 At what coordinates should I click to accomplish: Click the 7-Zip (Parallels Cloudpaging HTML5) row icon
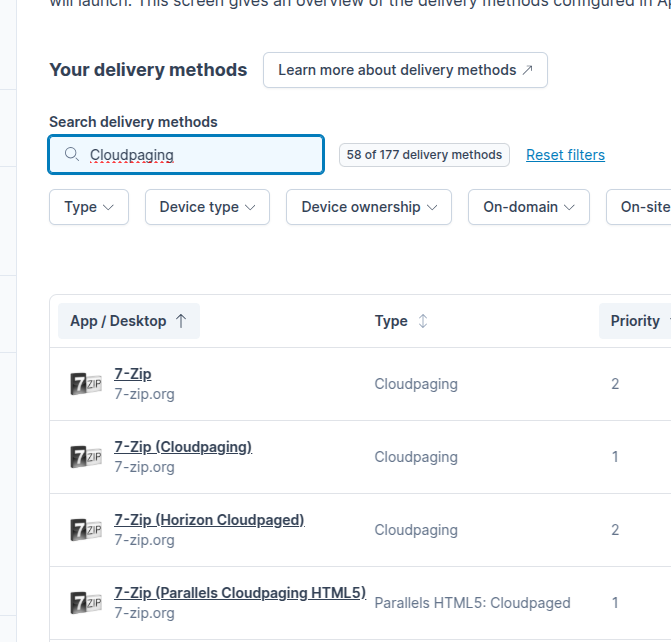(x=85, y=602)
